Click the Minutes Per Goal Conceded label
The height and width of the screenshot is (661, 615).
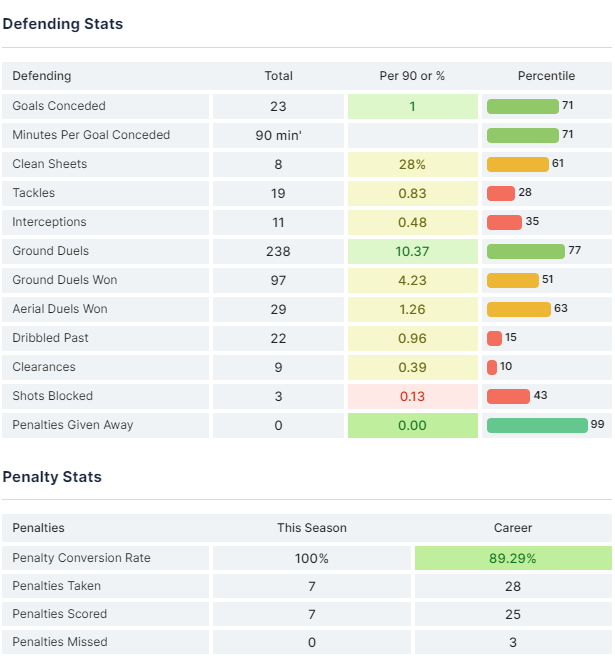[x=91, y=135]
